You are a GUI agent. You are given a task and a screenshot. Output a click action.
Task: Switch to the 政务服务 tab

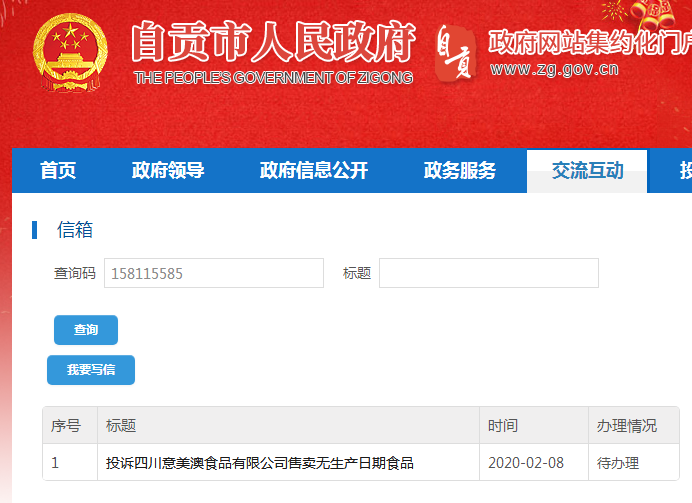tap(460, 171)
